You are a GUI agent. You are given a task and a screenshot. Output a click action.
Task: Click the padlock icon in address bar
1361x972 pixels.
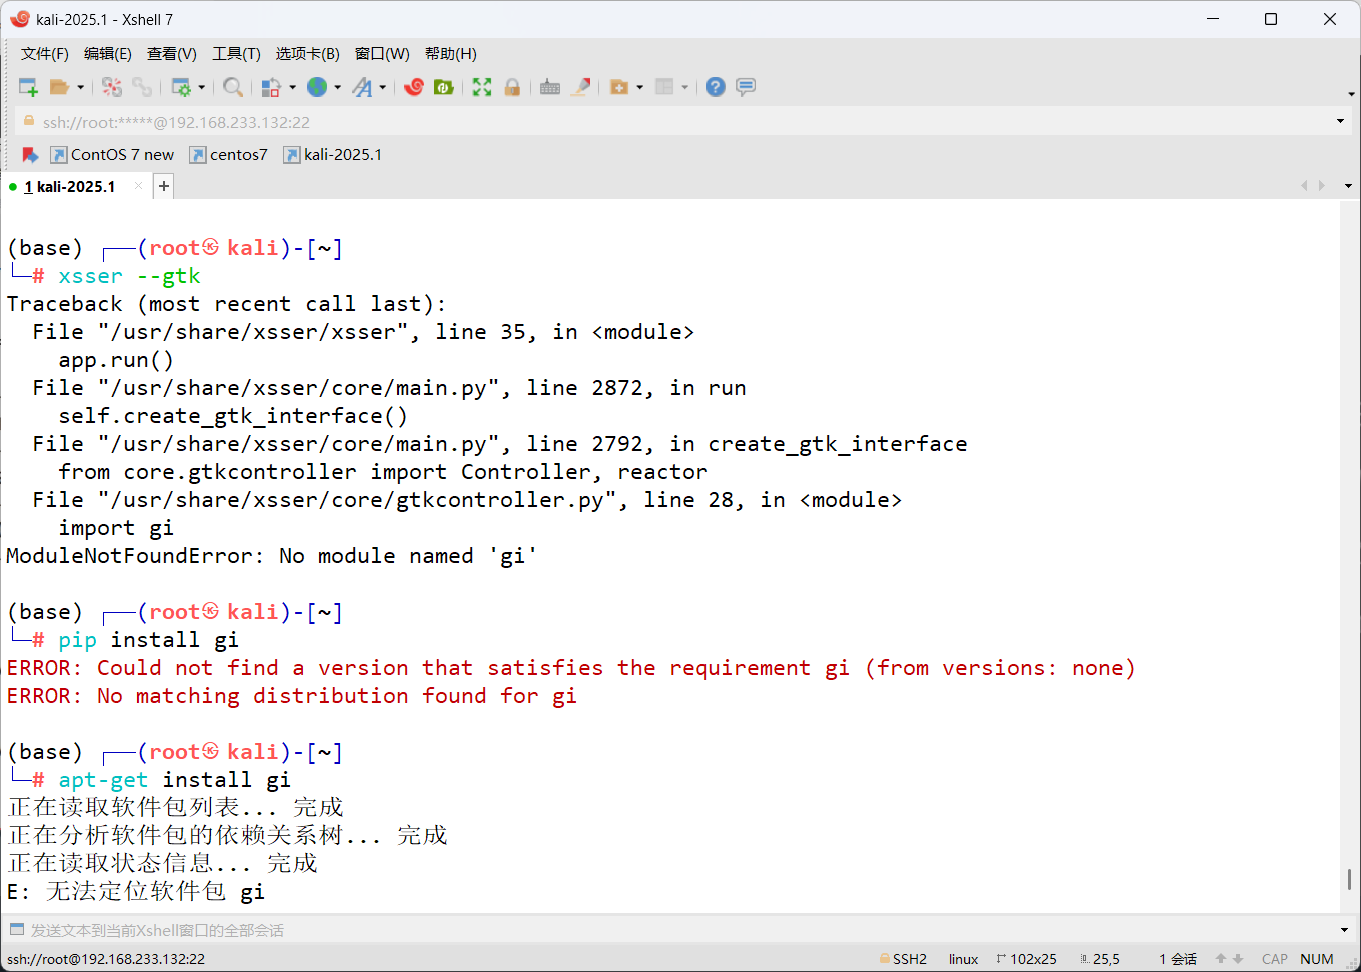(29, 121)
